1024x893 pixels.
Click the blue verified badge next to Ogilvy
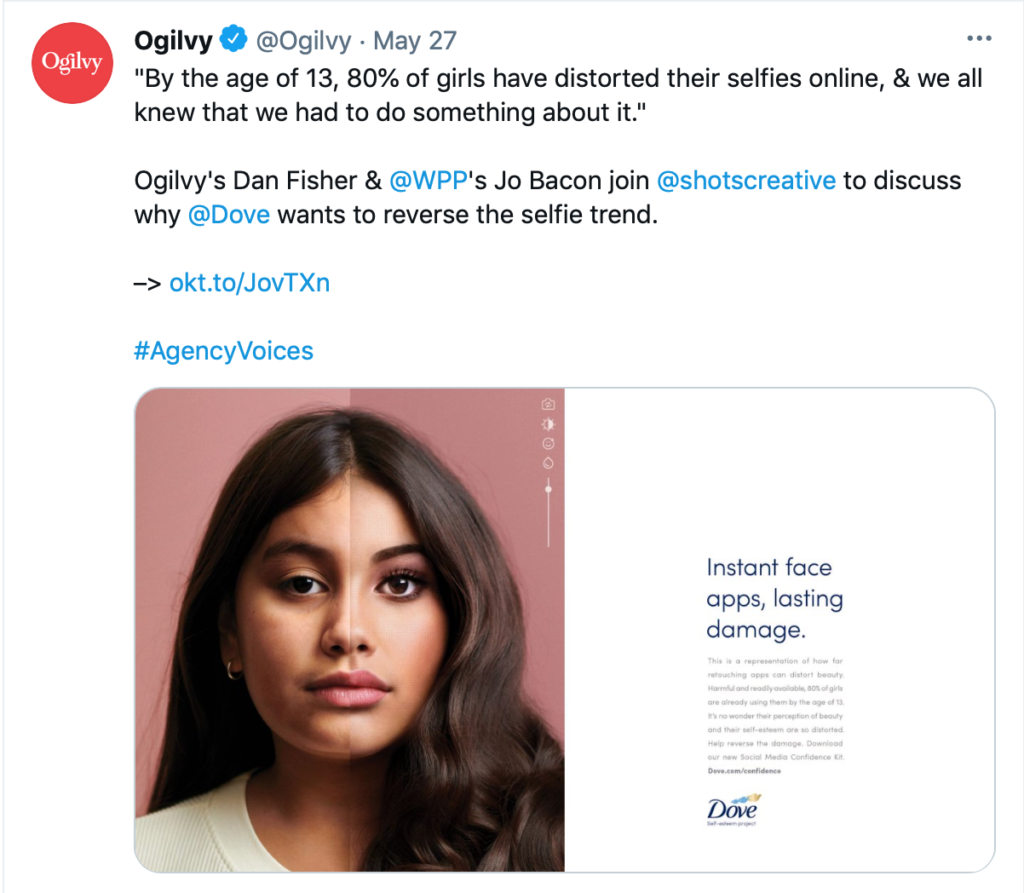(x=234, y=40)
